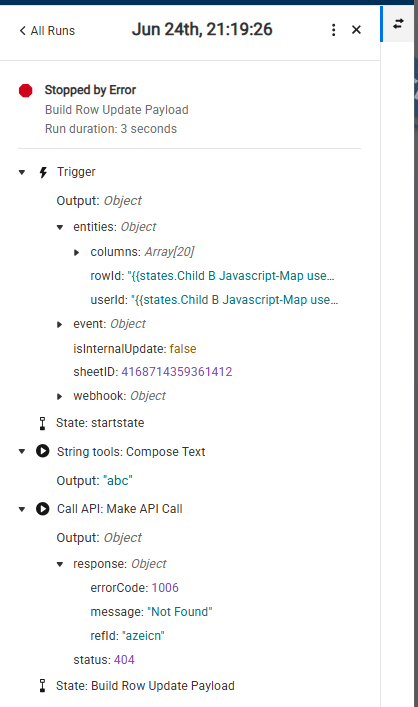Open the three-dot more options menu
418x707 pixels.
click(334, 30)
